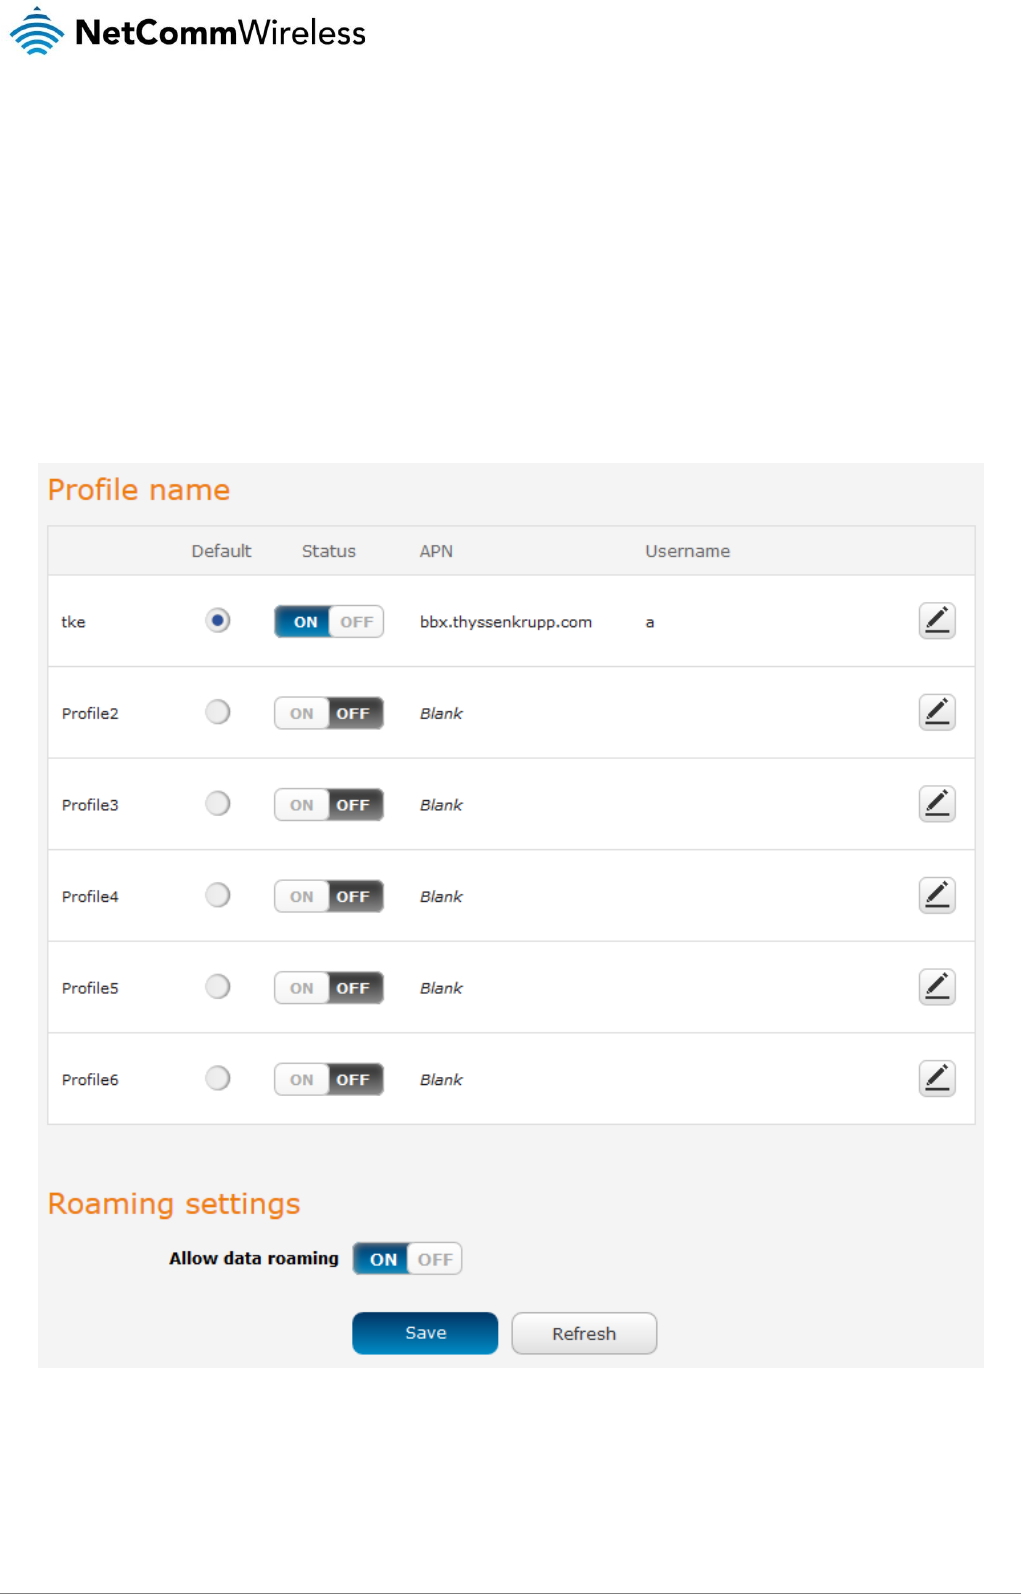Image resolution: width=1021 pixels, height=1594 pixels.
Task: Select the tke default radio button
Action: pos(218,620)
